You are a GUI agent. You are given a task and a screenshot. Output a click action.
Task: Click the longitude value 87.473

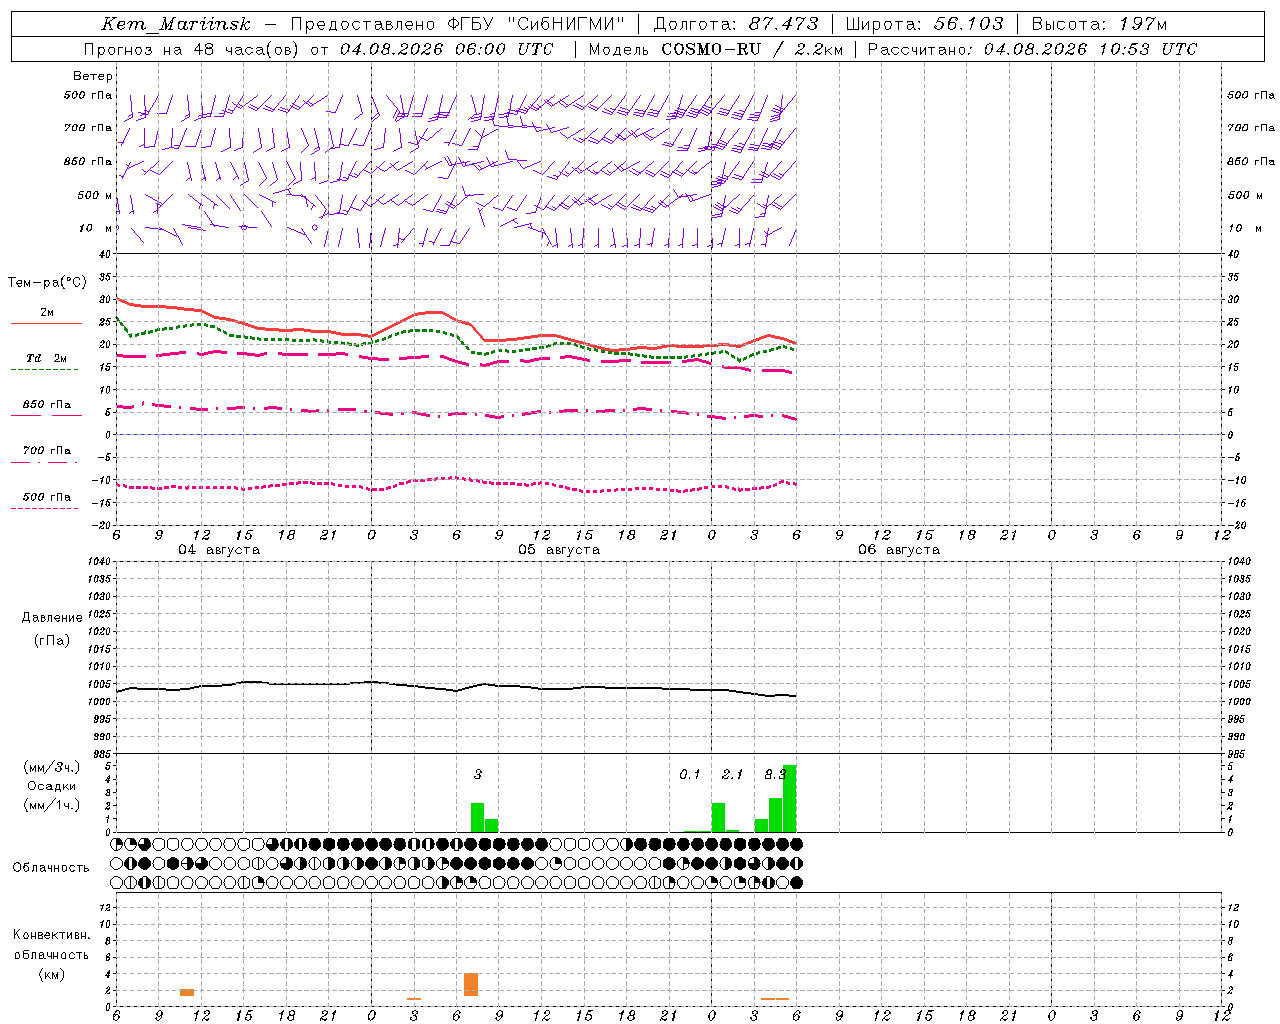coord(783,24)
